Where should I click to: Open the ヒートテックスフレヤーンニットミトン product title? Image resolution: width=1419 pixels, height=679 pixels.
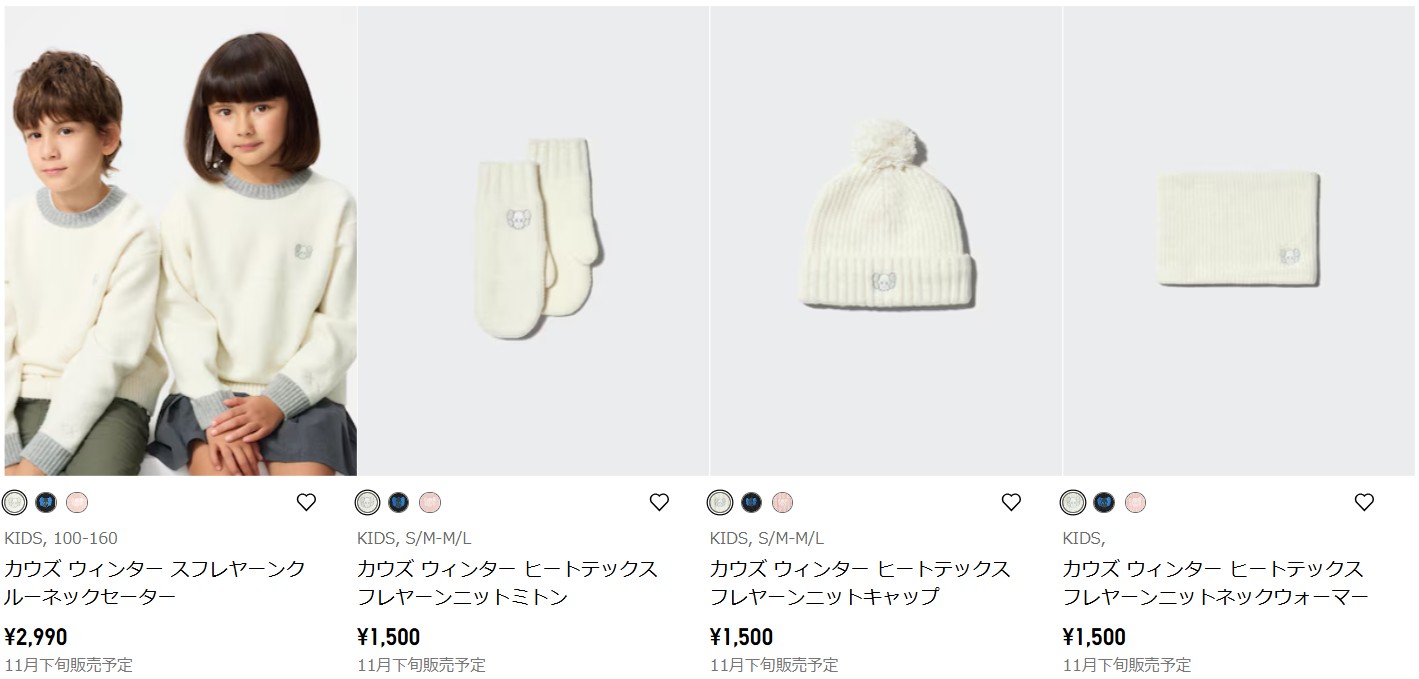click(x=508, y=583)
